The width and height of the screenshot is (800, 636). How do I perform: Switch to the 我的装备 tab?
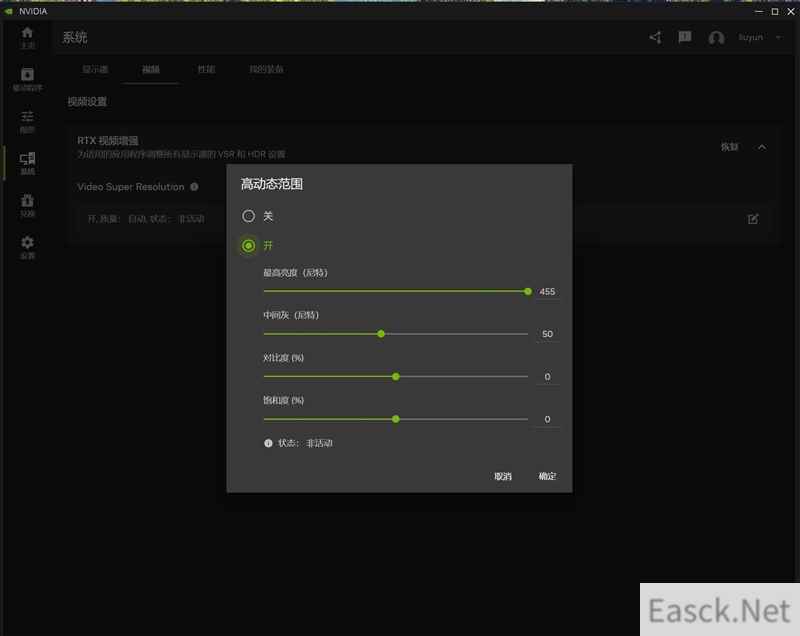pos(266,69)
